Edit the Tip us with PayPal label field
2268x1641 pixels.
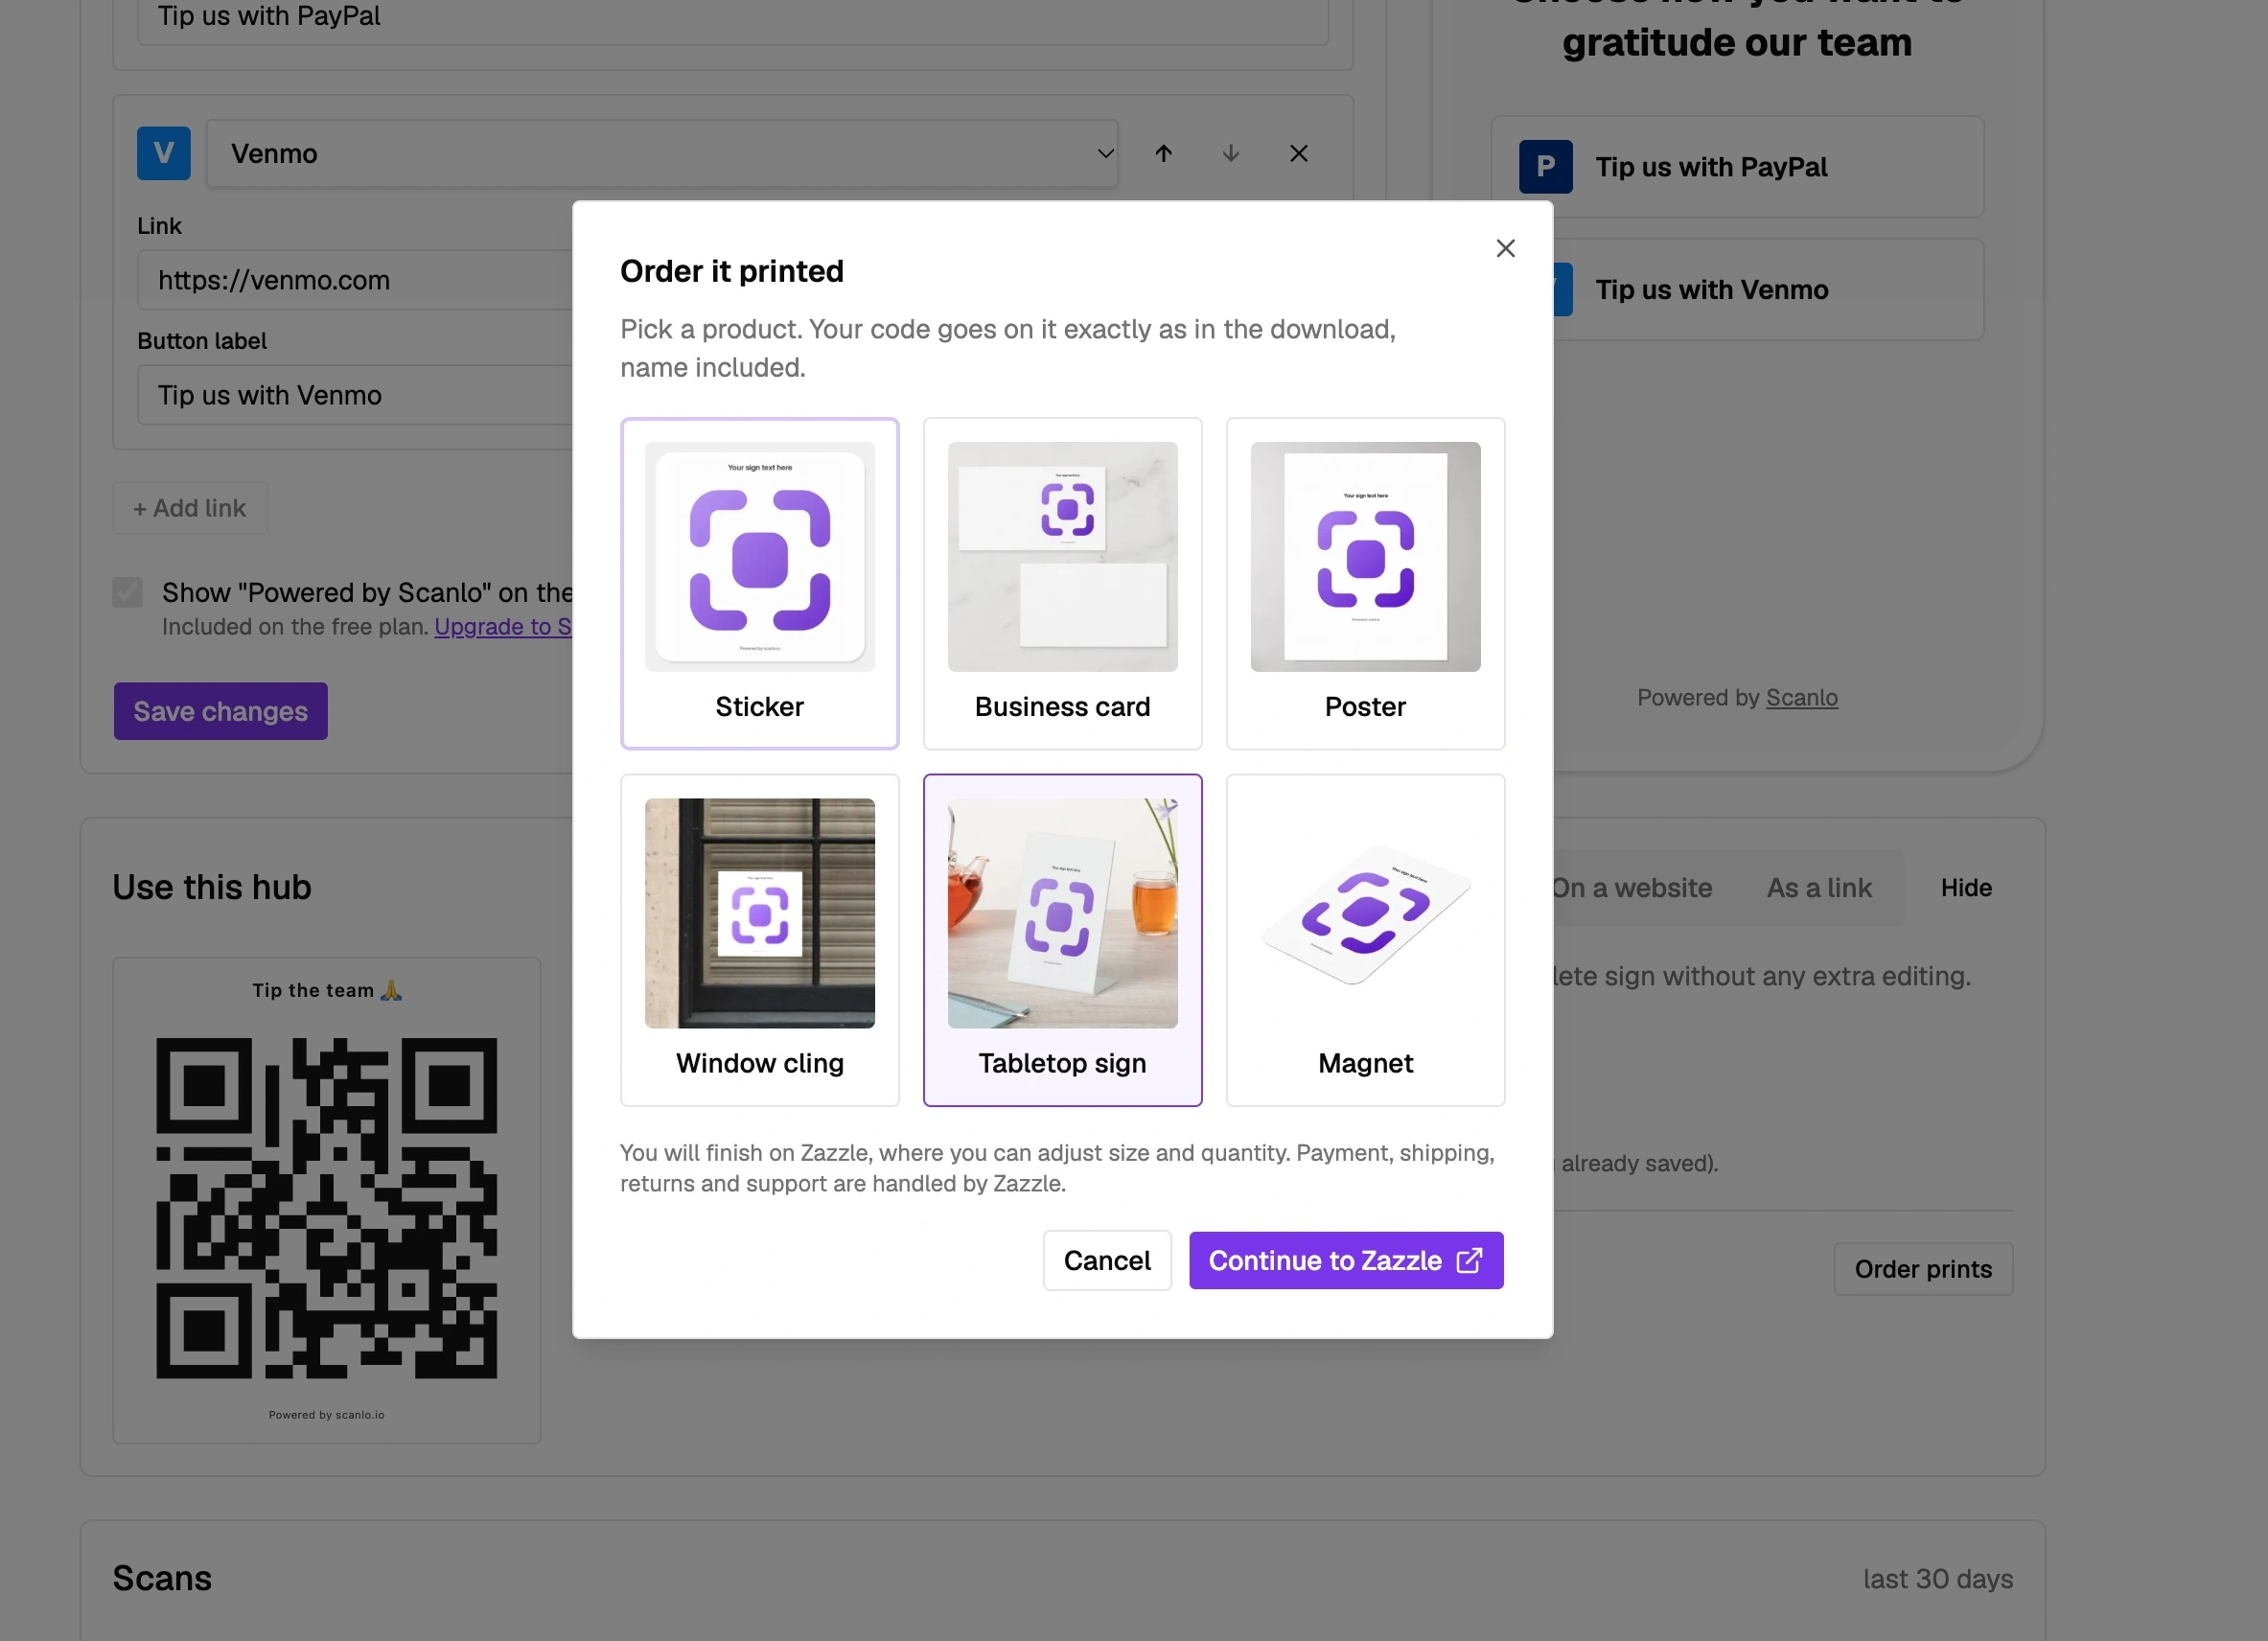[x=732, y=18]
